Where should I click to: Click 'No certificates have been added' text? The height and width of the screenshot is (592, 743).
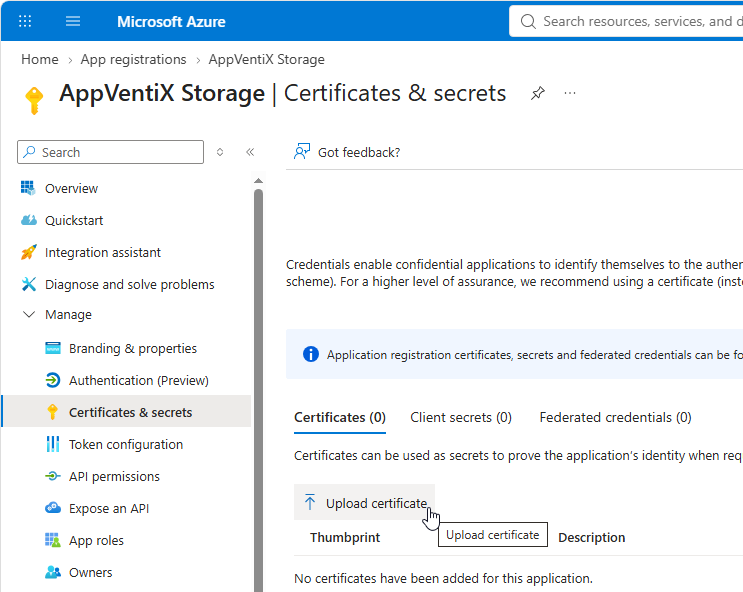tap(443, 579)
